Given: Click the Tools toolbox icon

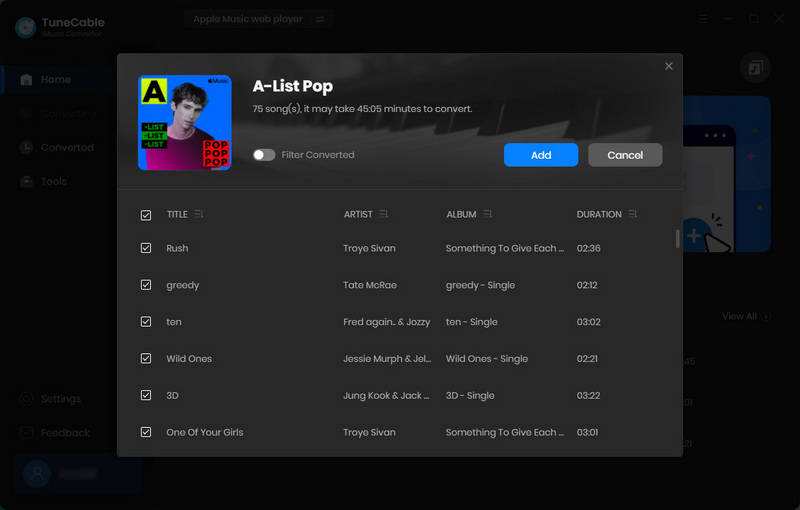Looking at the screenshot, I should point(26,182).
